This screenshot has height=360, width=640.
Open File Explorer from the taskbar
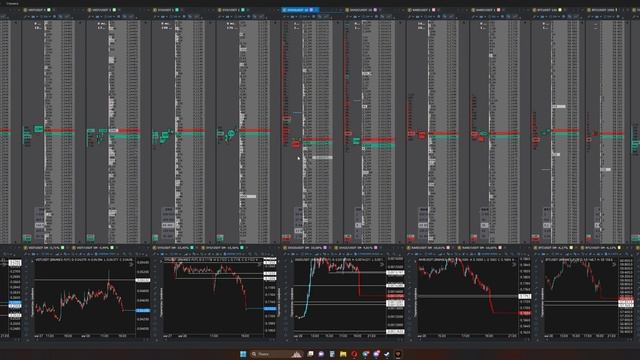click(x=343, y=354)
